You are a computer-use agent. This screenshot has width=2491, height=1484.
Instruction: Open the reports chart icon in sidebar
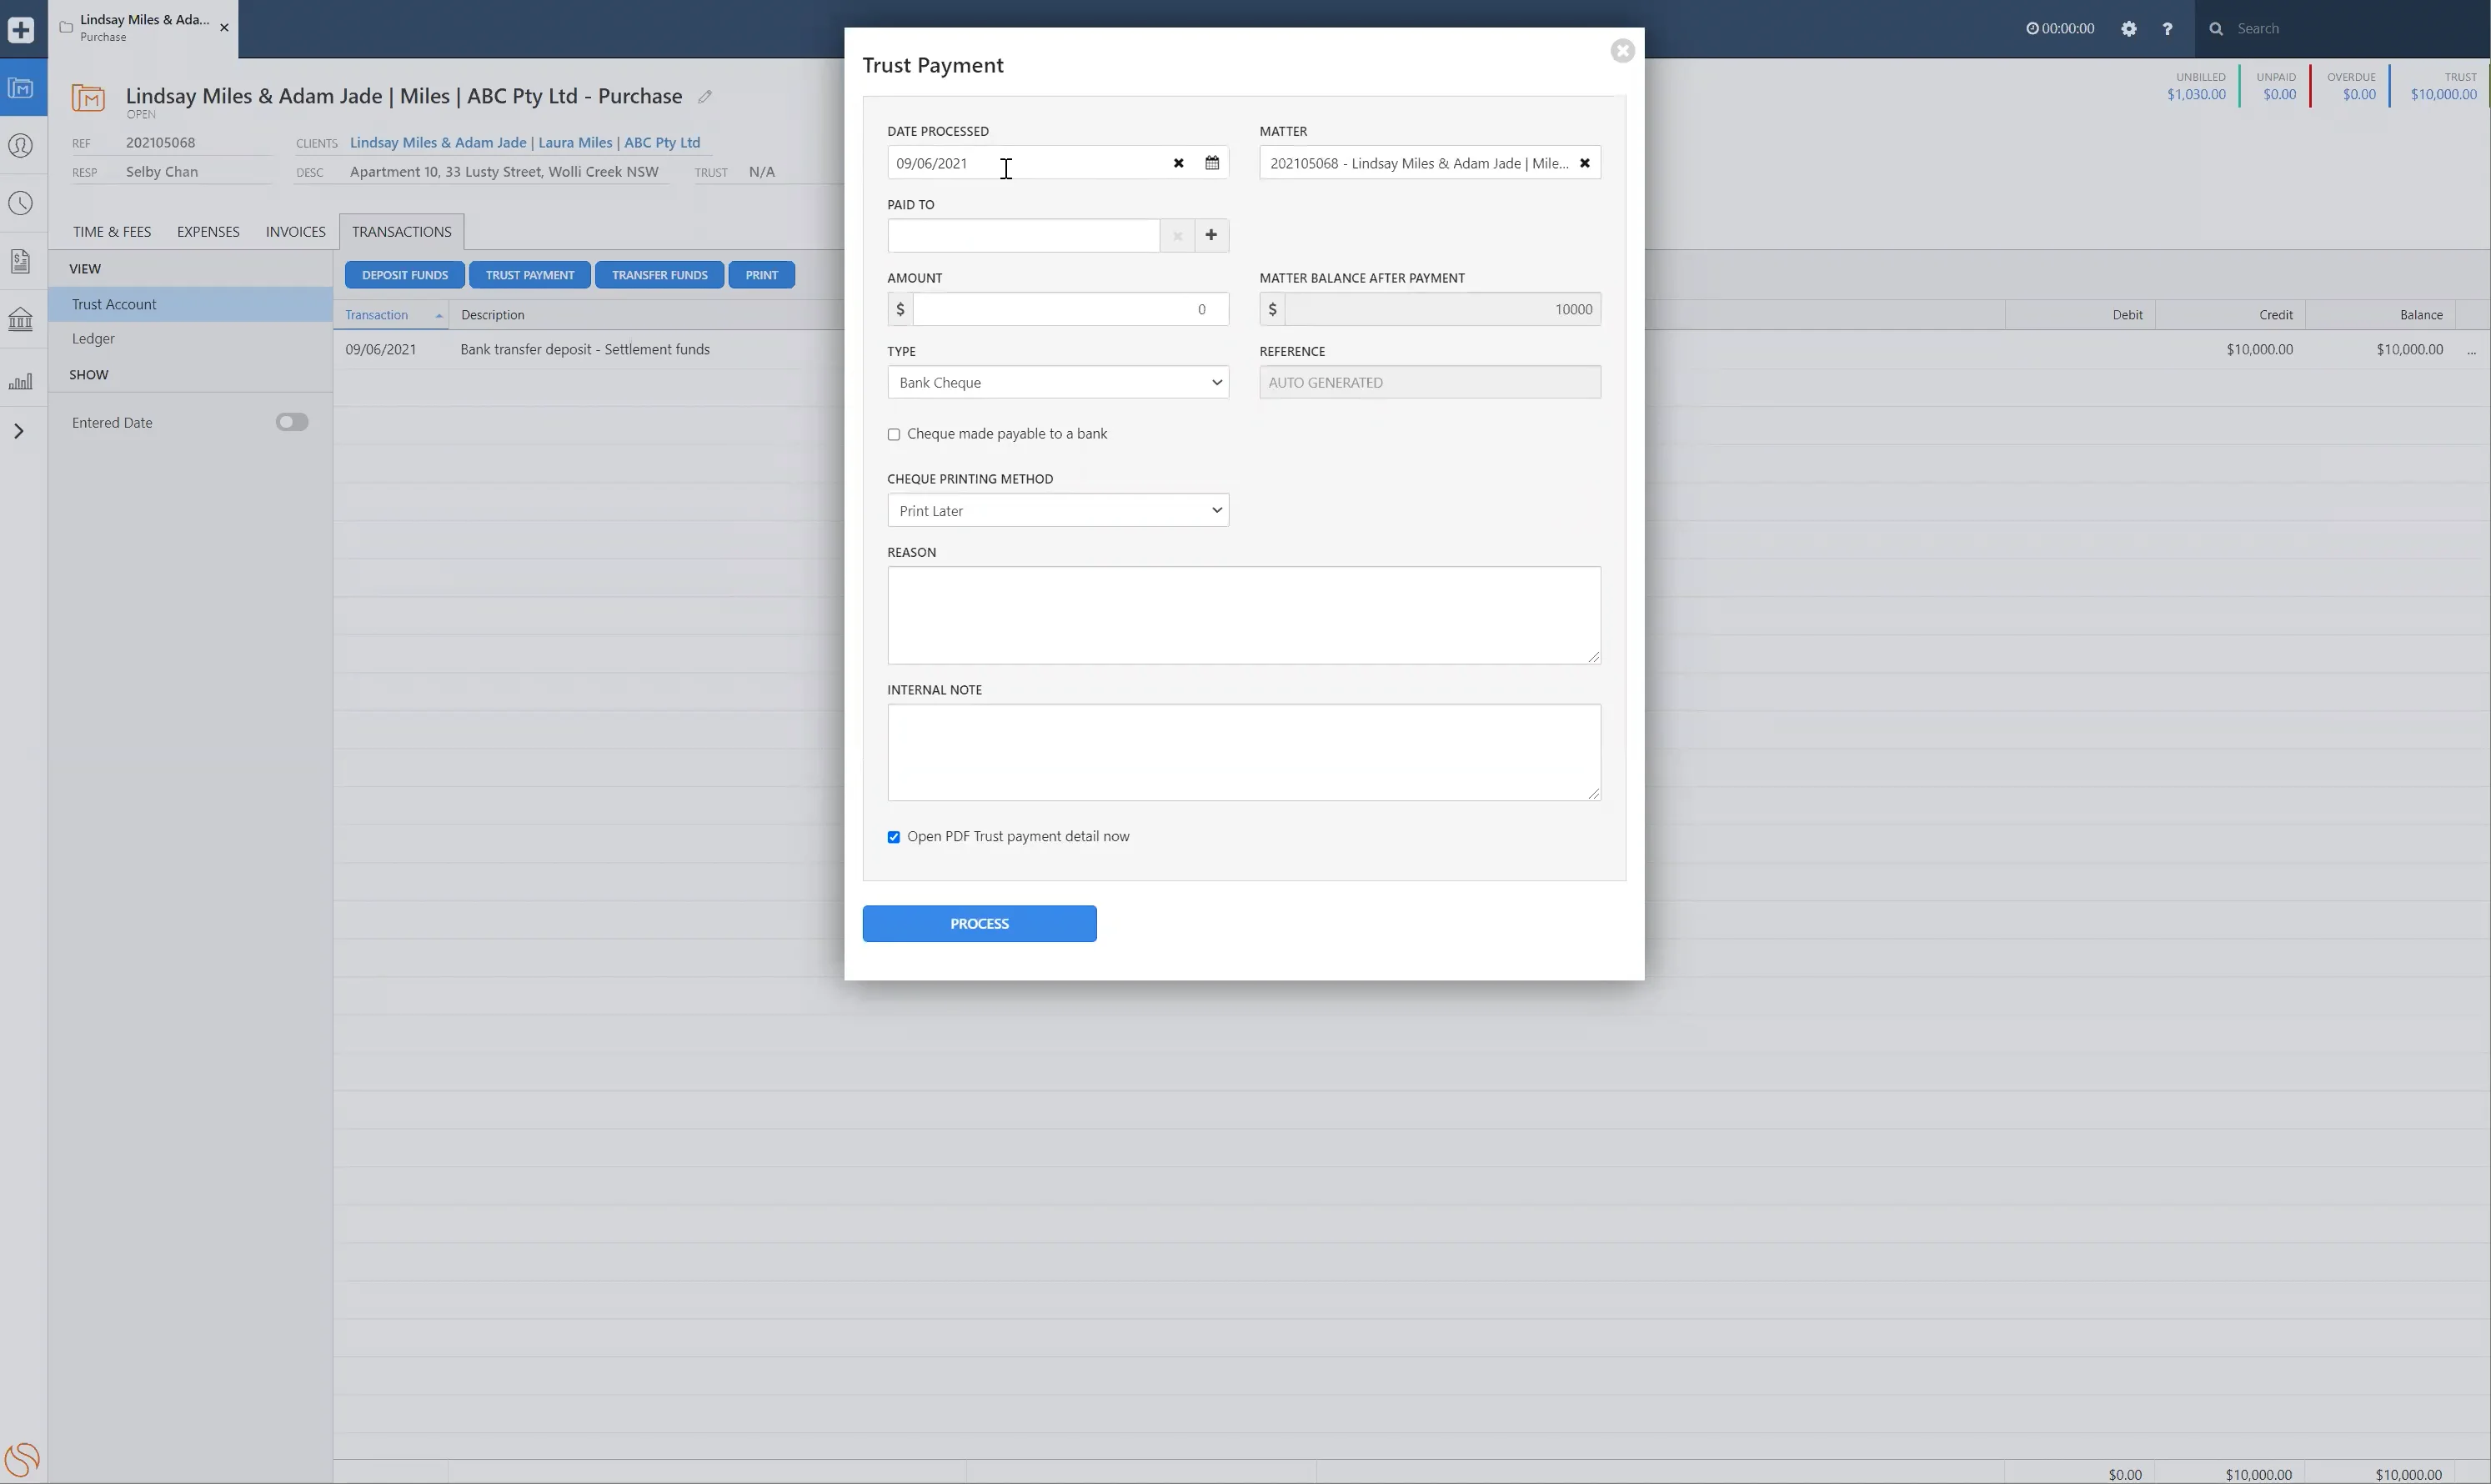click(21, 381)
